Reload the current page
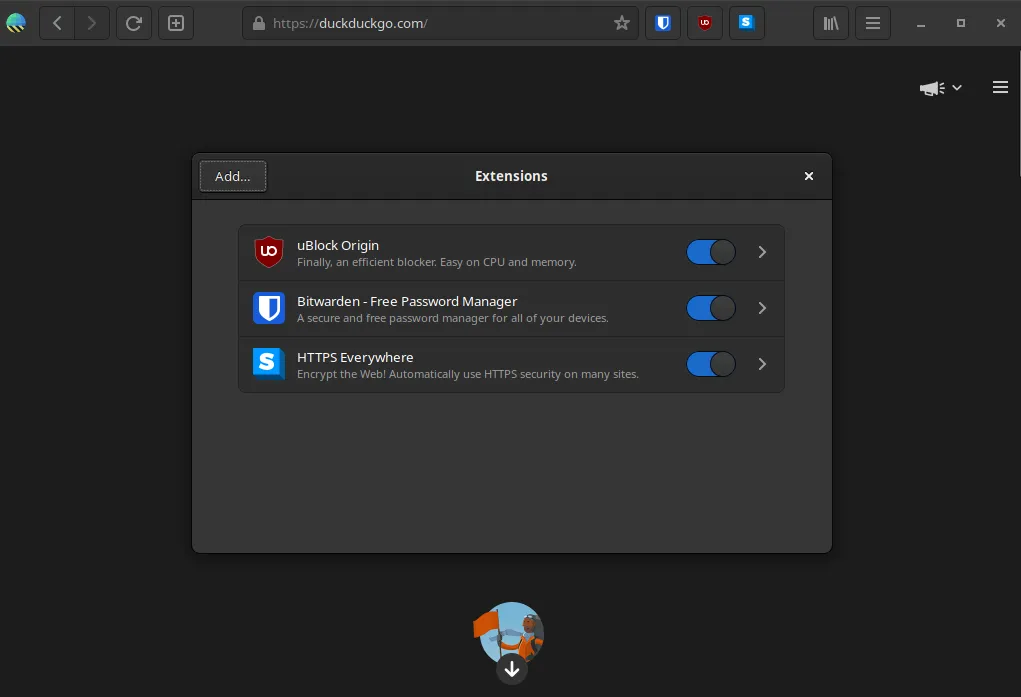1021x697 pixels. [133, 23]
